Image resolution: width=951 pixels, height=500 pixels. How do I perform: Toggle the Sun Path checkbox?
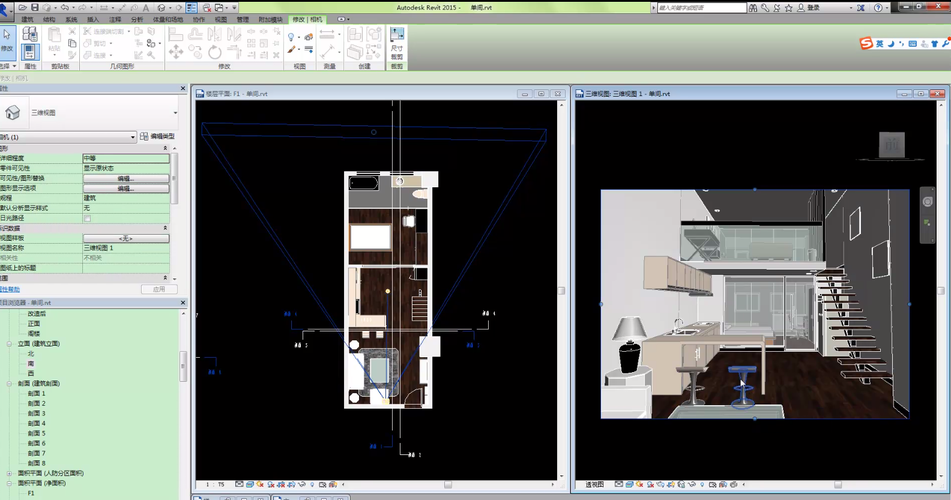(87, 218)
